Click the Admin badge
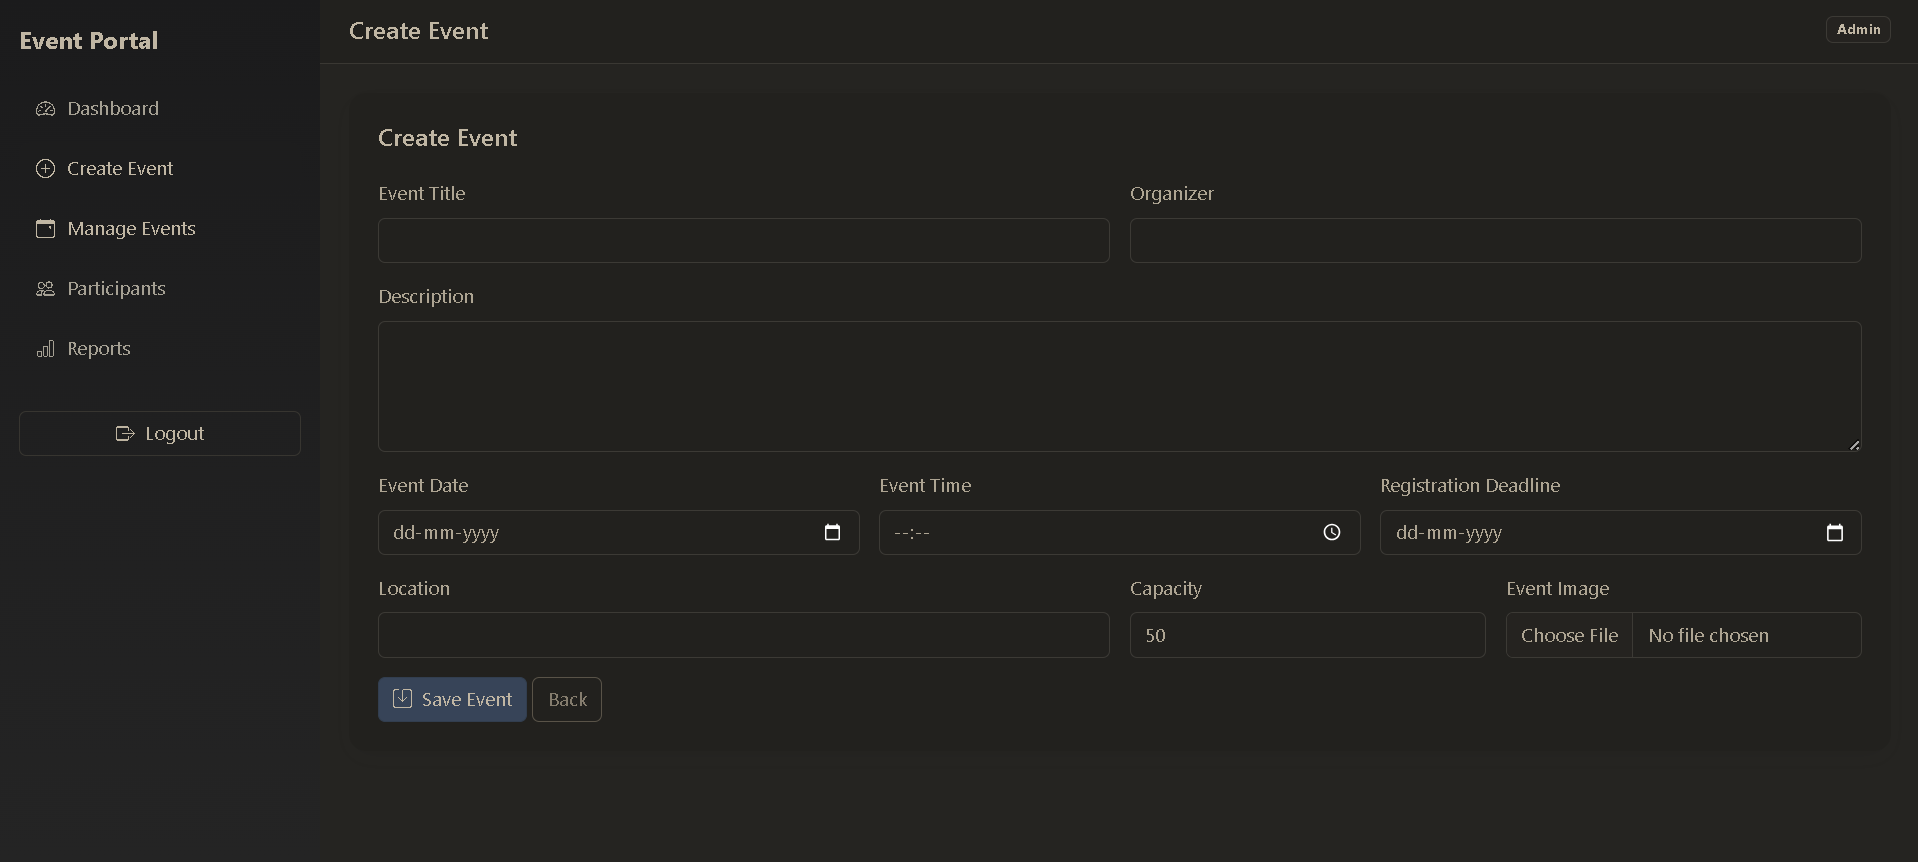The image size is (1918, 862). (1858, 30)
